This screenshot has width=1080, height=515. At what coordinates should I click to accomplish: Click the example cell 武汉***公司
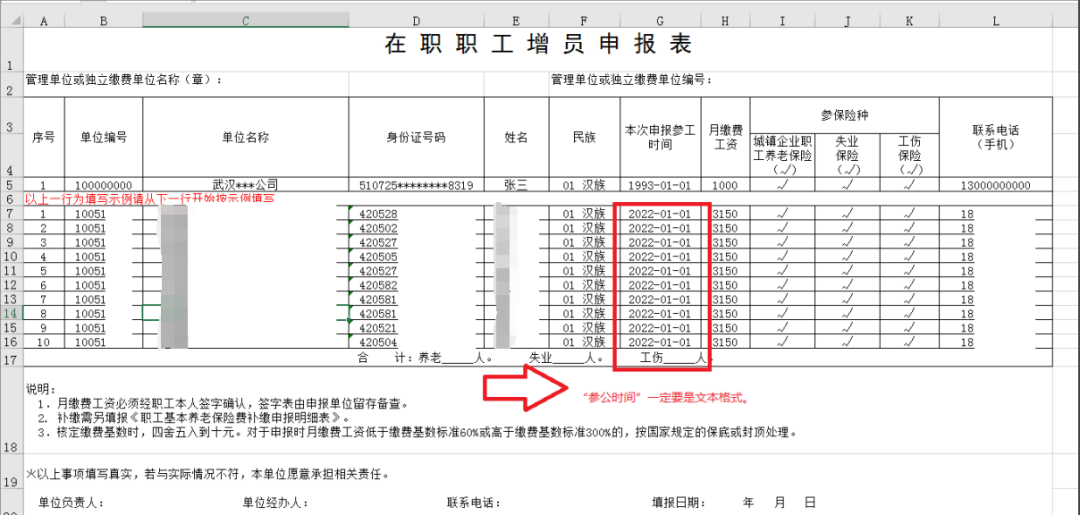coord(245,185)
